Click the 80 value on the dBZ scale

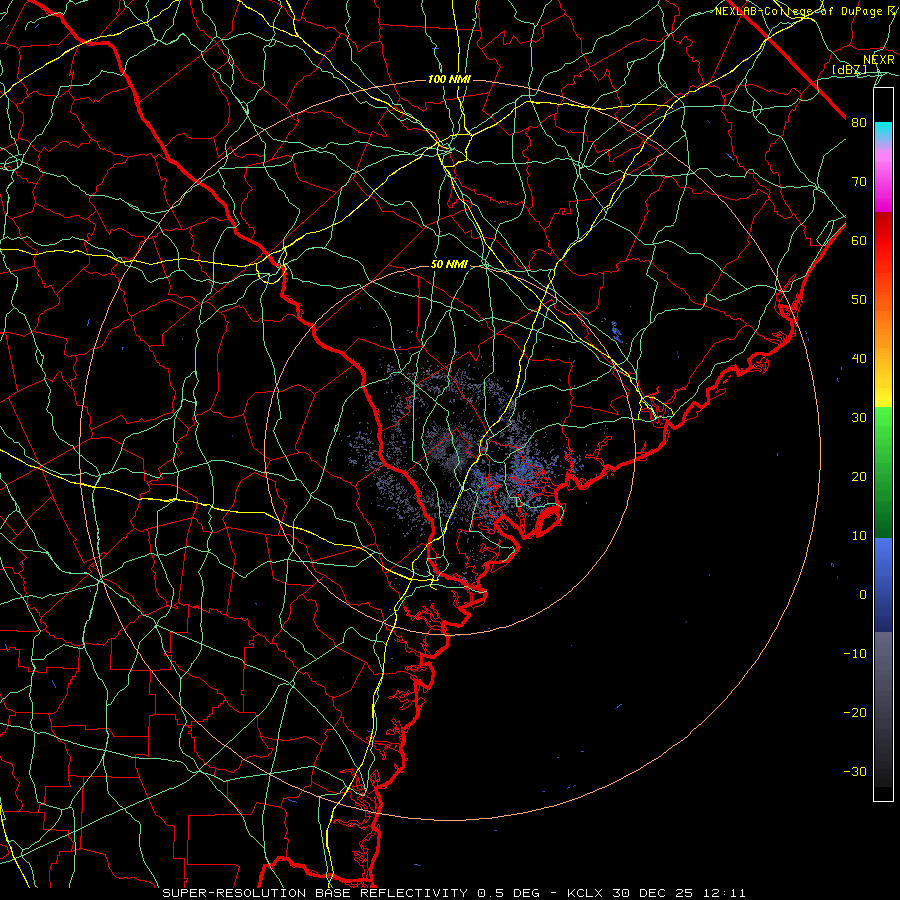point(859,123)
